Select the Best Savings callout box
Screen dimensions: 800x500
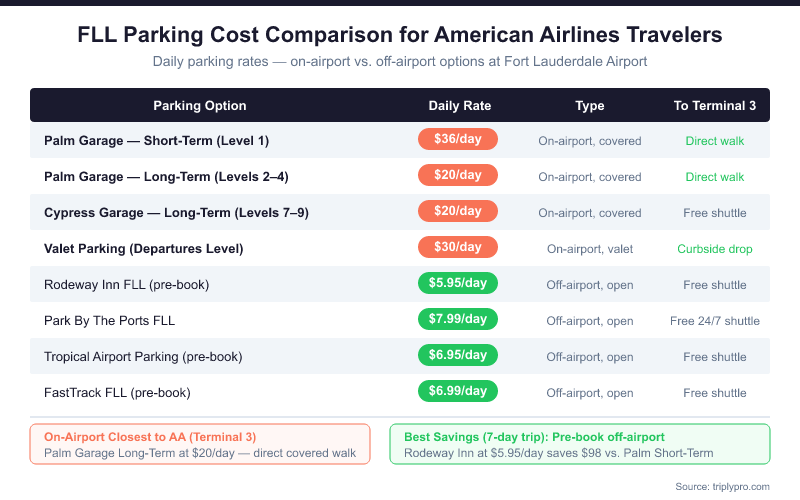point(580,444)
